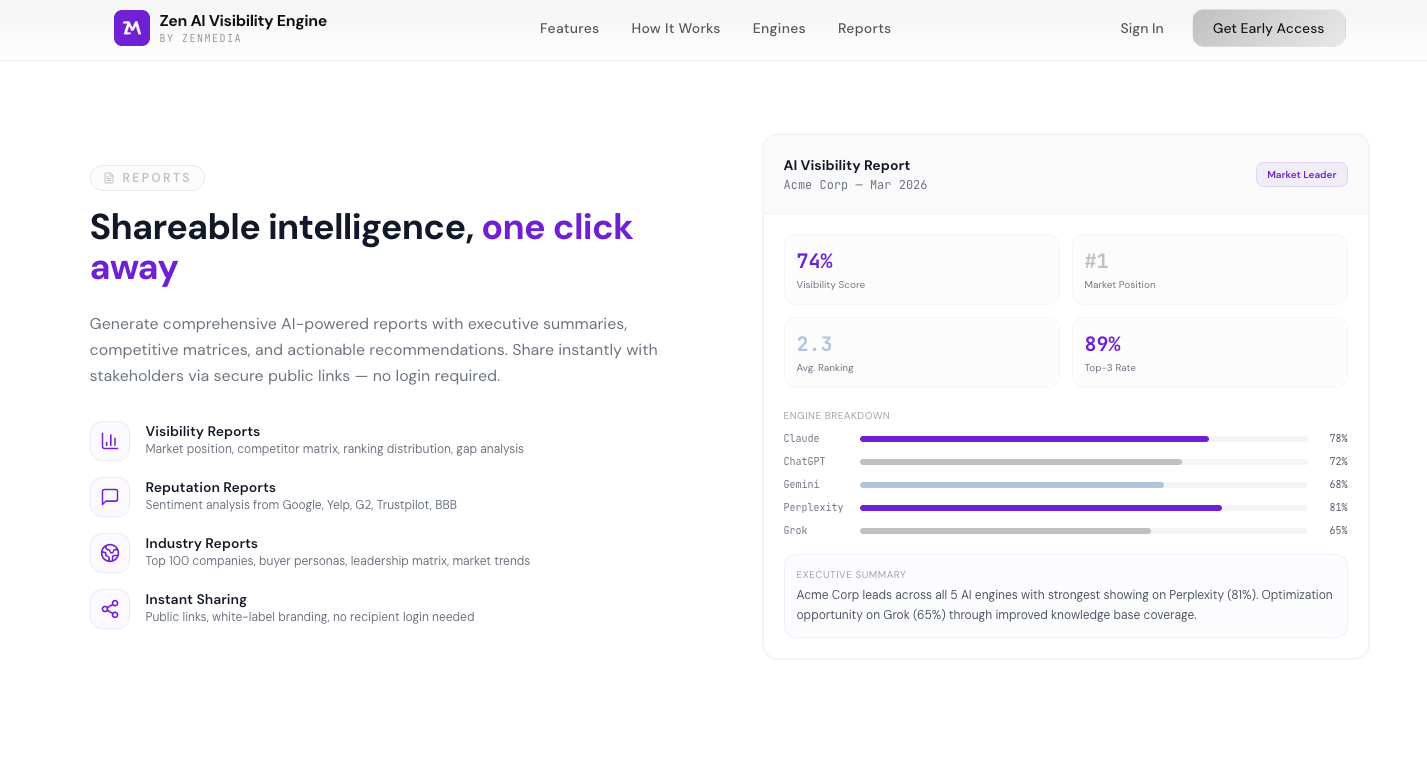Click the Industry Reports heading

point(202,543)
